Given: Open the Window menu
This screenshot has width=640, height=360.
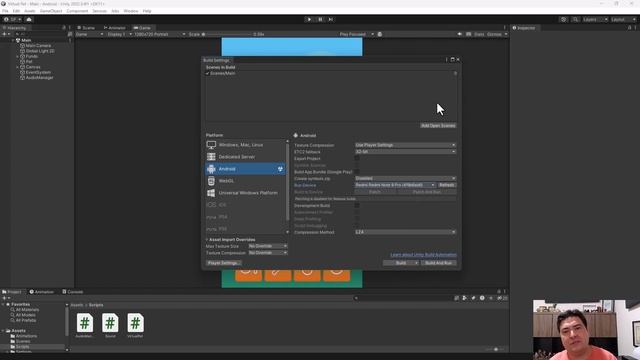Looking at the screenshot, I should [x=131, y=11].
